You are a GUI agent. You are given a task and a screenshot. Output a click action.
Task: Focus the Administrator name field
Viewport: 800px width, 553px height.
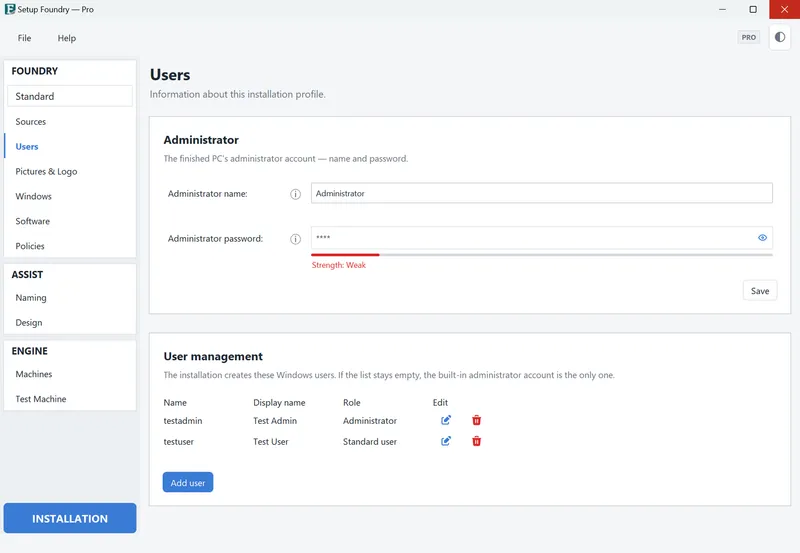pos(541,193)
